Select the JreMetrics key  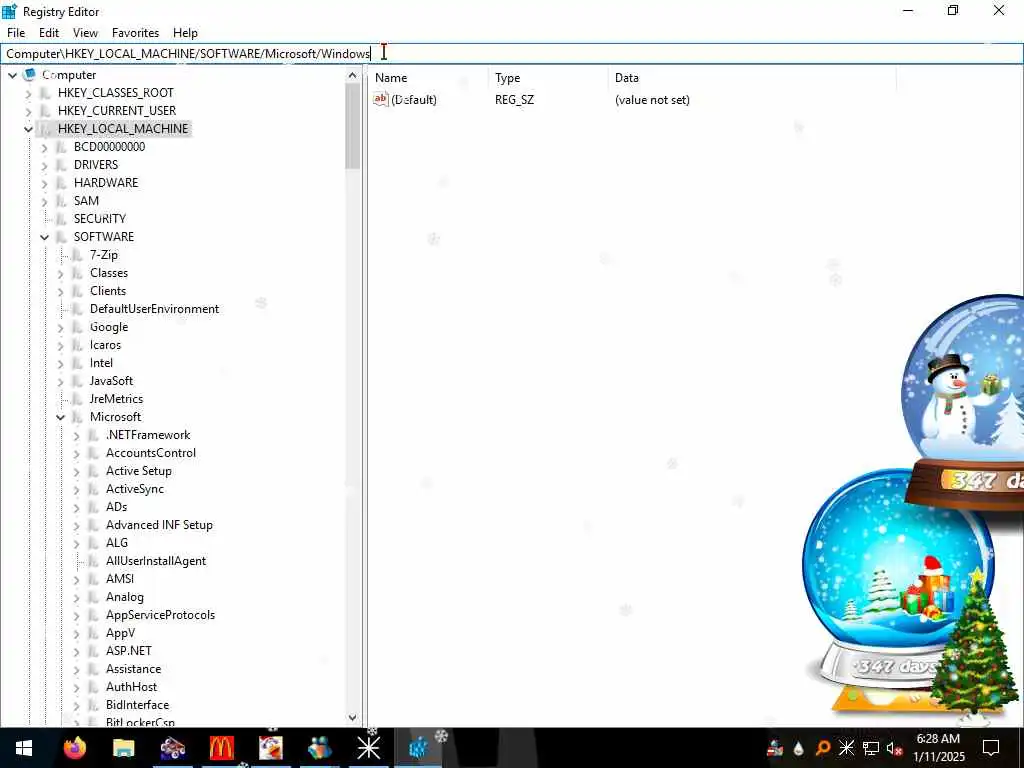pos(116,399)
